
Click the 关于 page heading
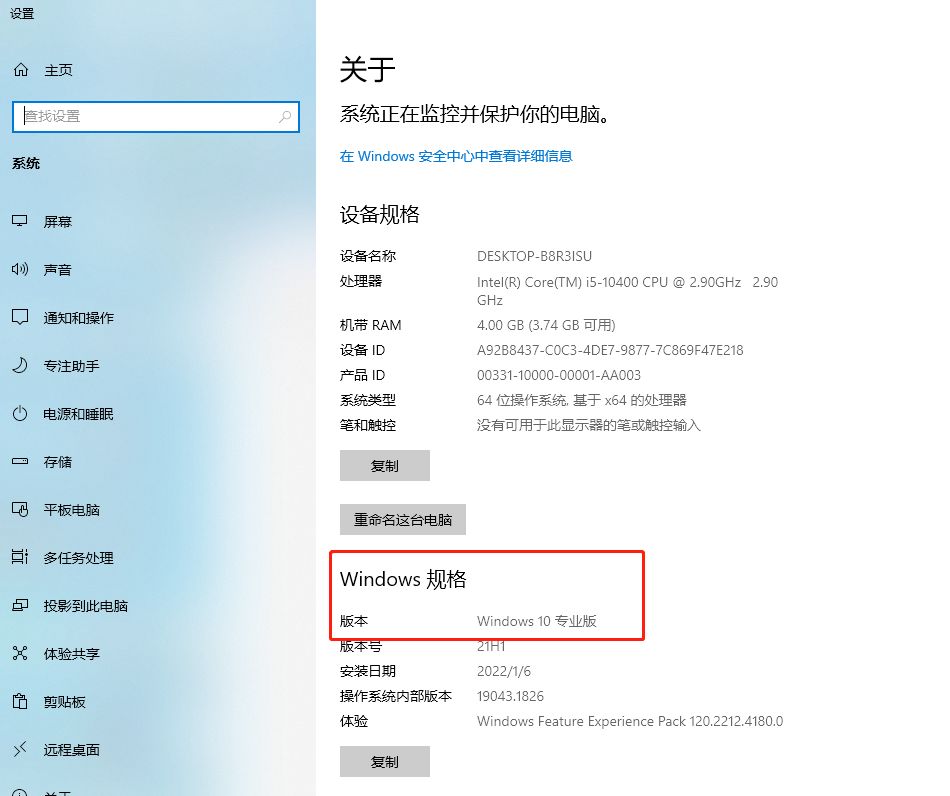click(367, 69)
